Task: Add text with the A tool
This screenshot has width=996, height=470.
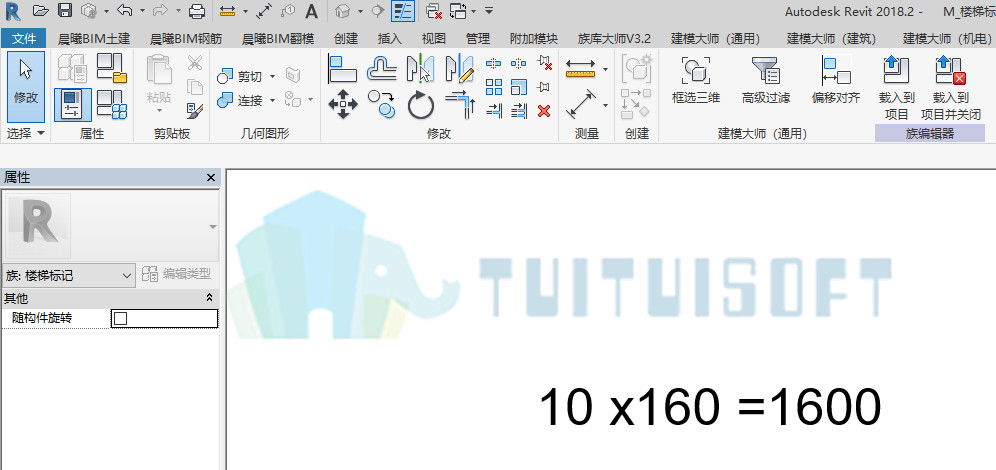Action: [311, 11]
